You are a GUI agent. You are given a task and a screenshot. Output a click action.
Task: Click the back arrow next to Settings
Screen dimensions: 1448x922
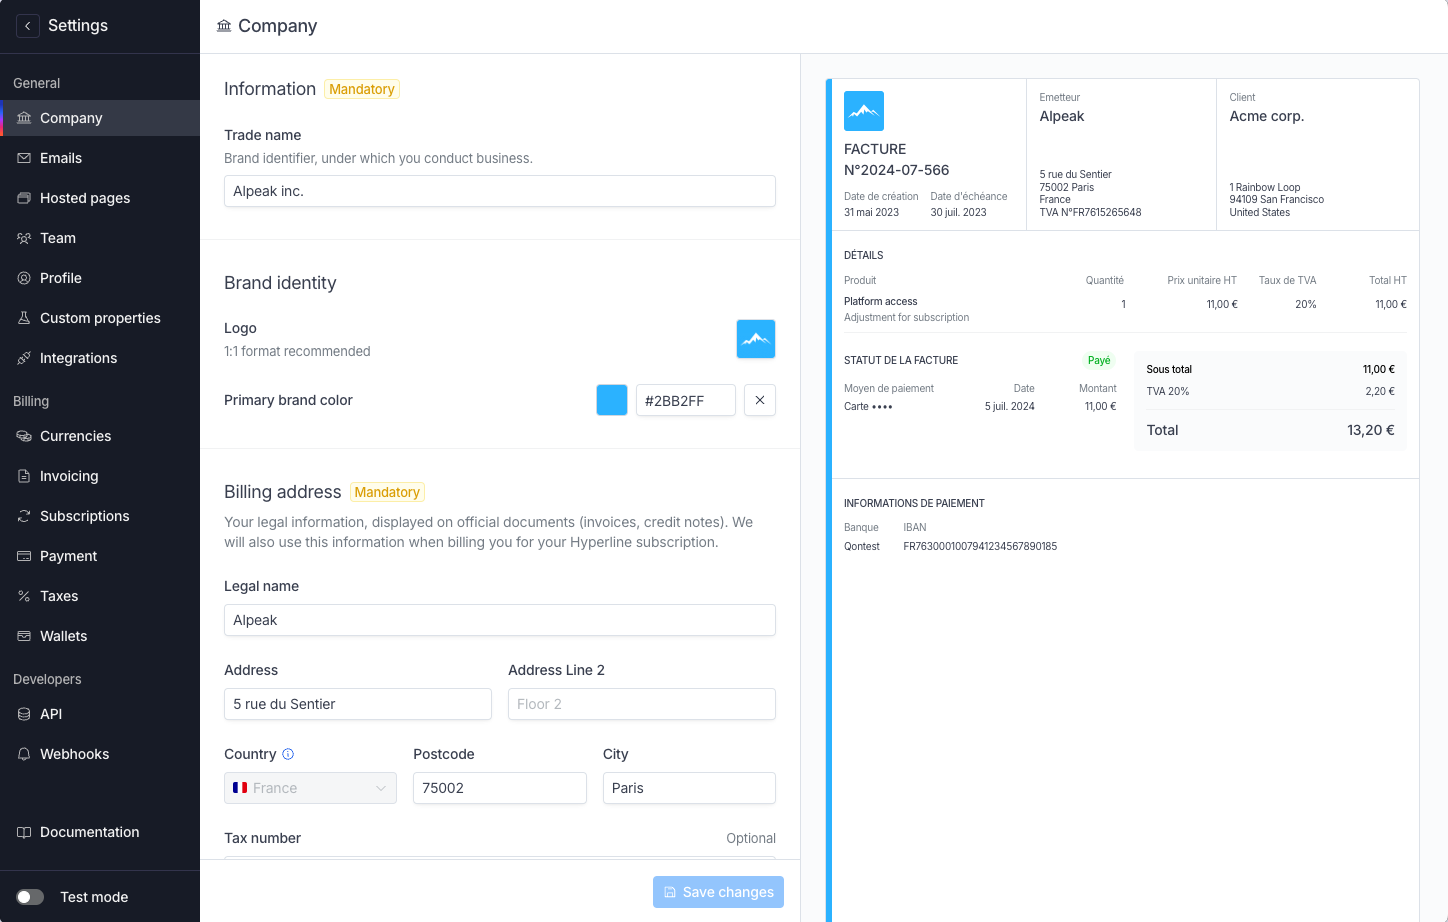click(x=28, y=26)
